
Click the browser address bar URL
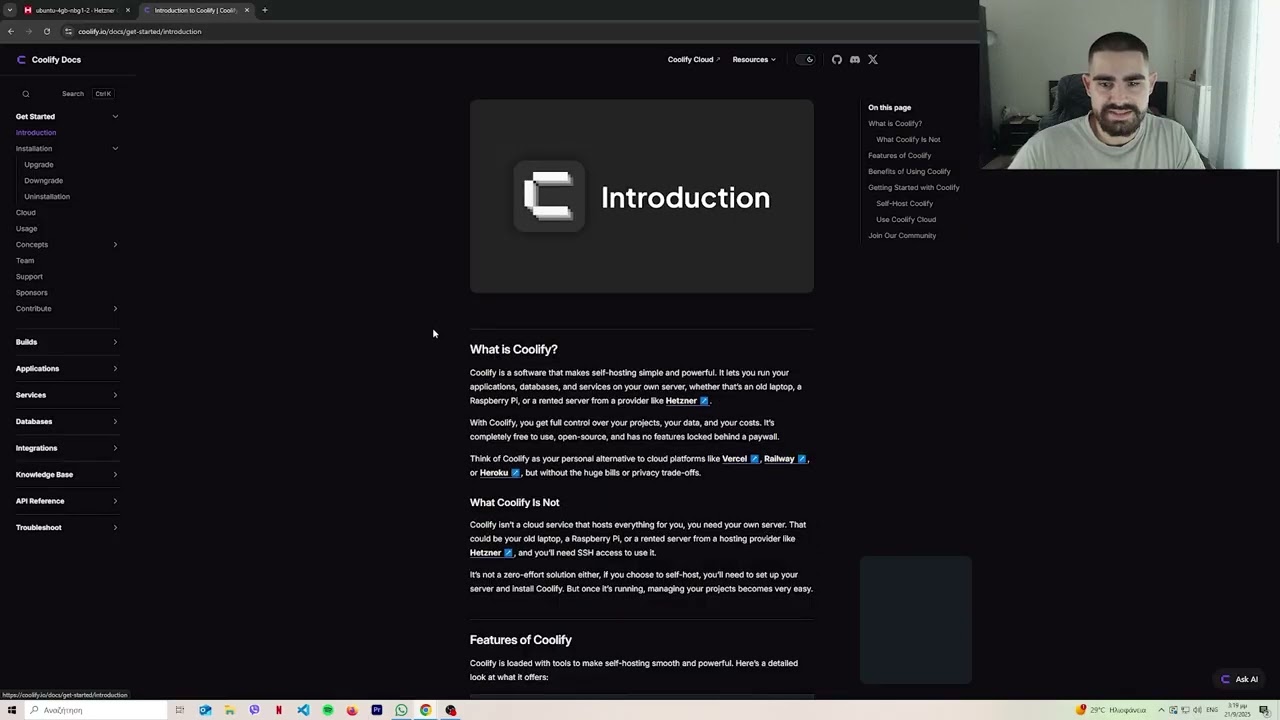pos(140,31)
